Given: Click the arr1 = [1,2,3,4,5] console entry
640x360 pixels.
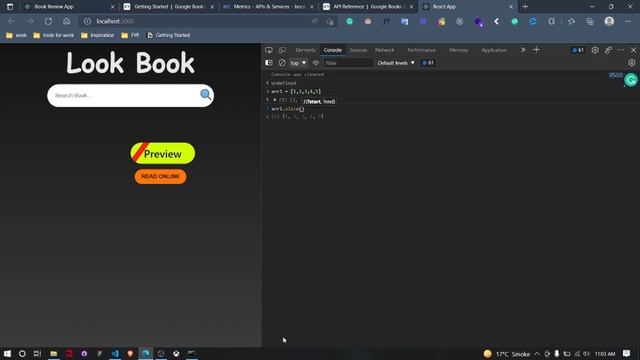Looking at the screenshot, I should click(x=296, y=91).
